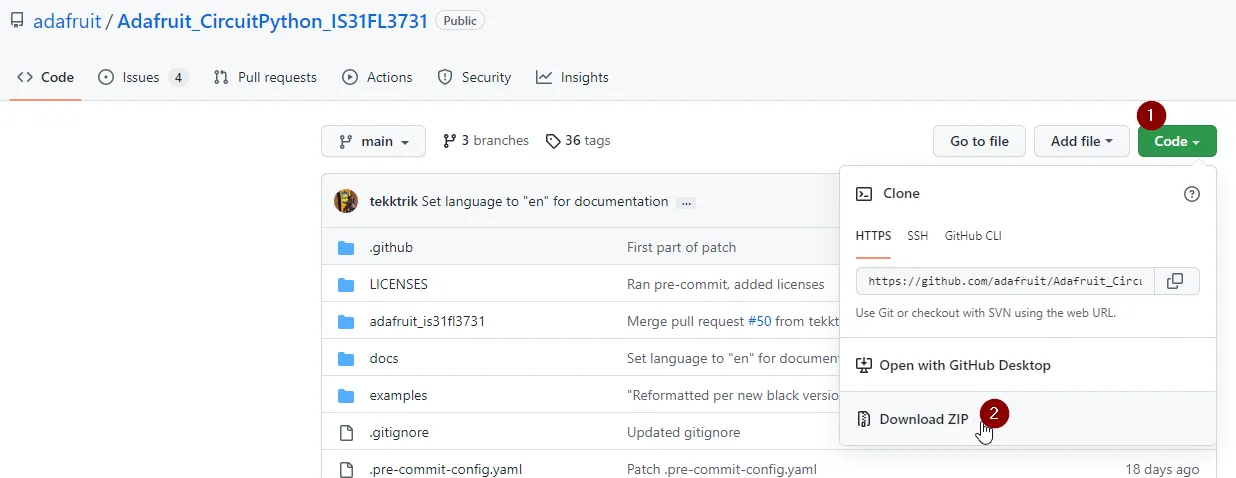Click Download ZIP in Code menu
The height and width of the screenshot is (478, 1236).
tap(923, 419)
